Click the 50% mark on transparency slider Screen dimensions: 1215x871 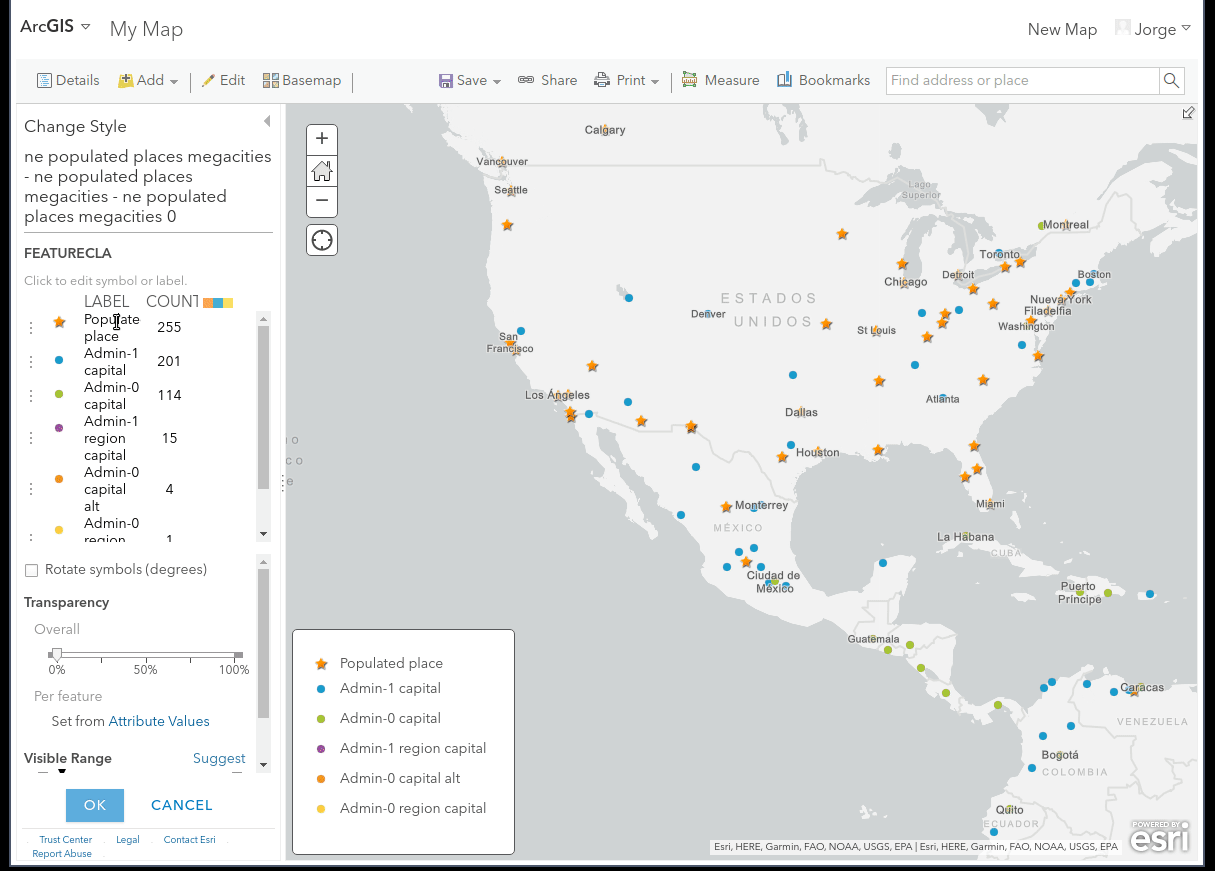tap(146, 670)
